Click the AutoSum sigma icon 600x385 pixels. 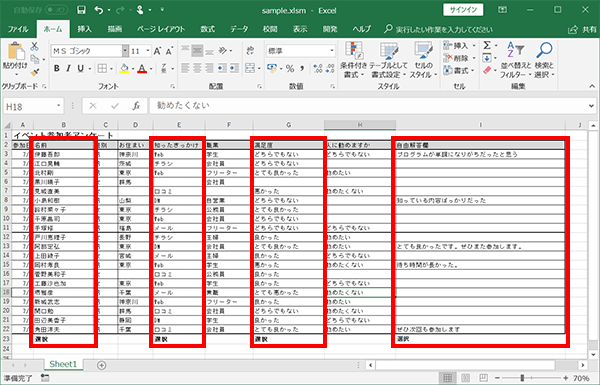487,46
